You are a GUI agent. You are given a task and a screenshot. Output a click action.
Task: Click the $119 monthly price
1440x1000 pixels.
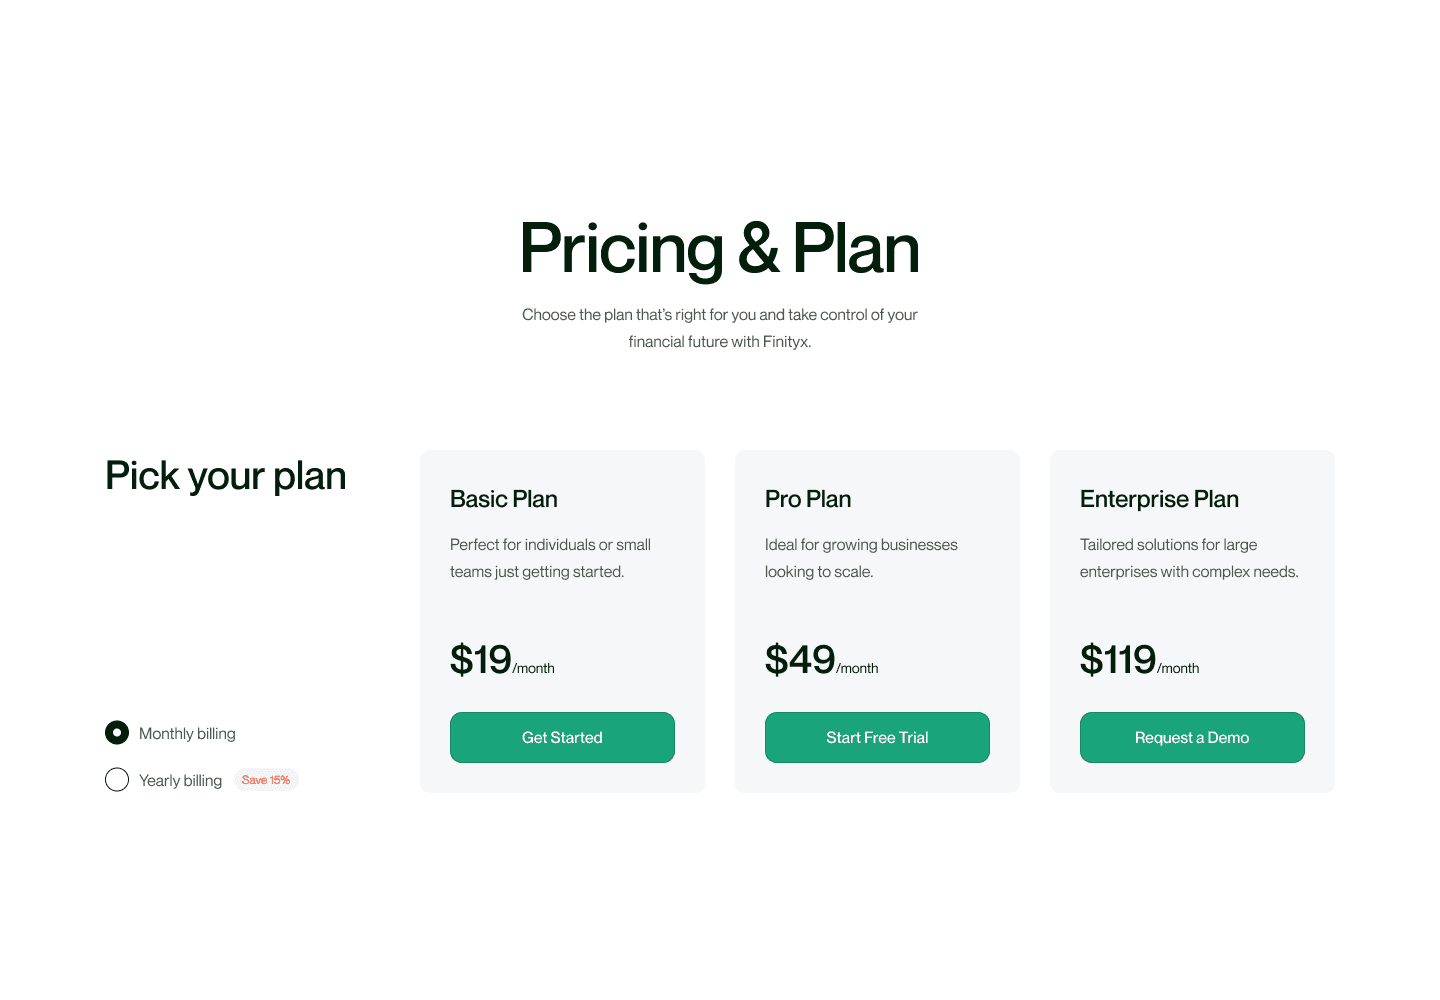(x=1118, y=658)
